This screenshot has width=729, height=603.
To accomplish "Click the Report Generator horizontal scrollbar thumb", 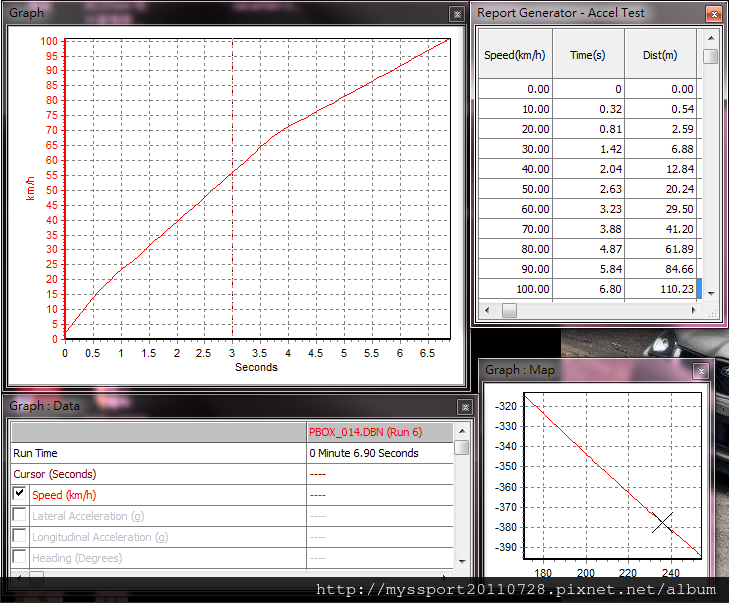I will (509, 310).
